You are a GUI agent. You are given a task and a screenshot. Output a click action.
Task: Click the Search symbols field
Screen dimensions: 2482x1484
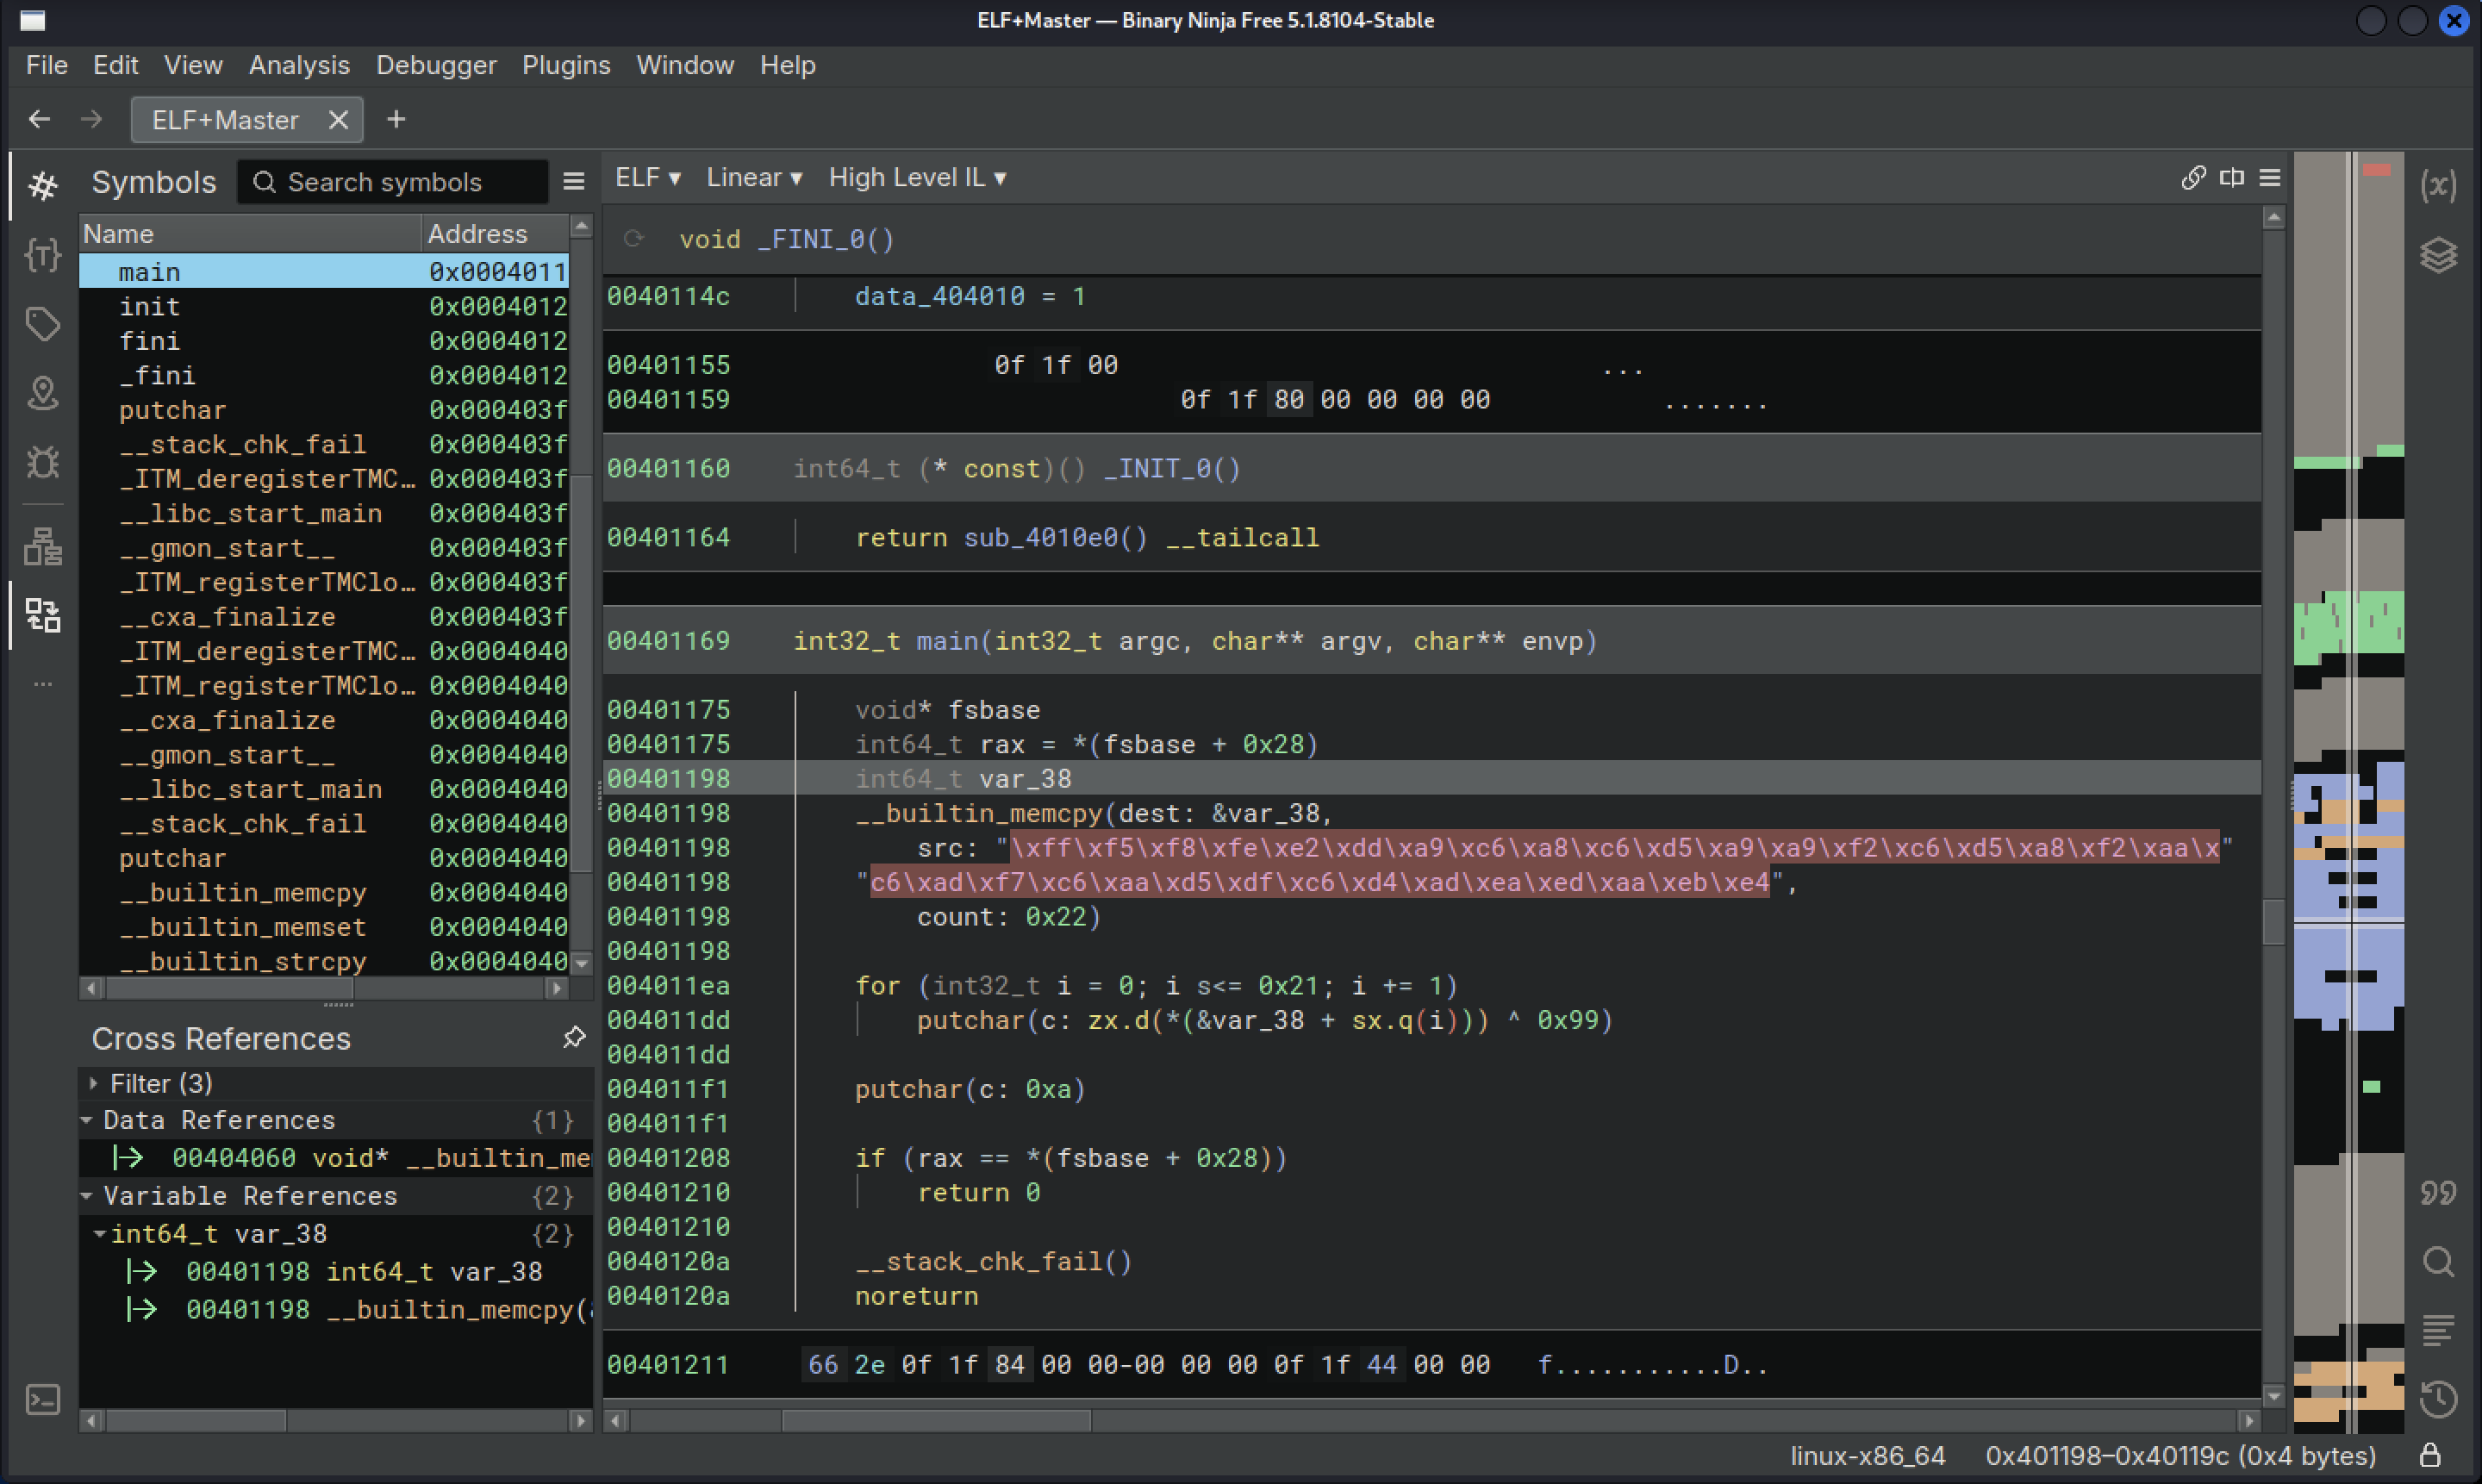click(392, 181)
